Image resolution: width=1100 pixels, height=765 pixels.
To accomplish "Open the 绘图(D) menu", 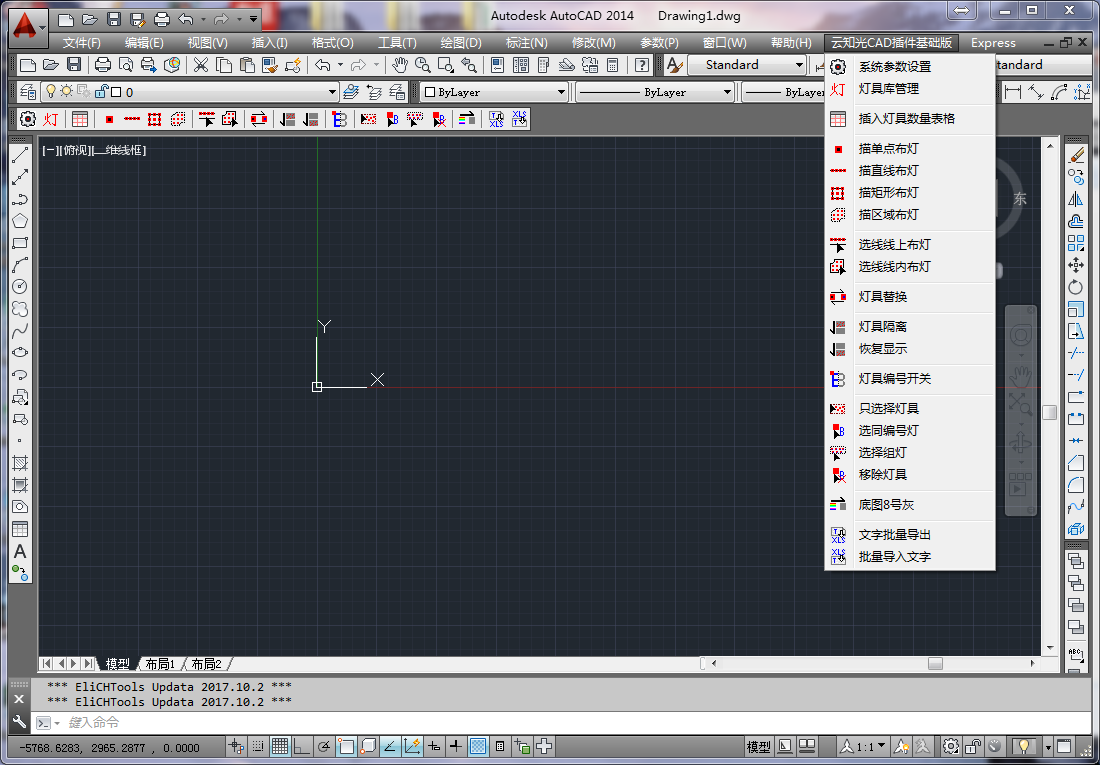I will pos(461,43).
